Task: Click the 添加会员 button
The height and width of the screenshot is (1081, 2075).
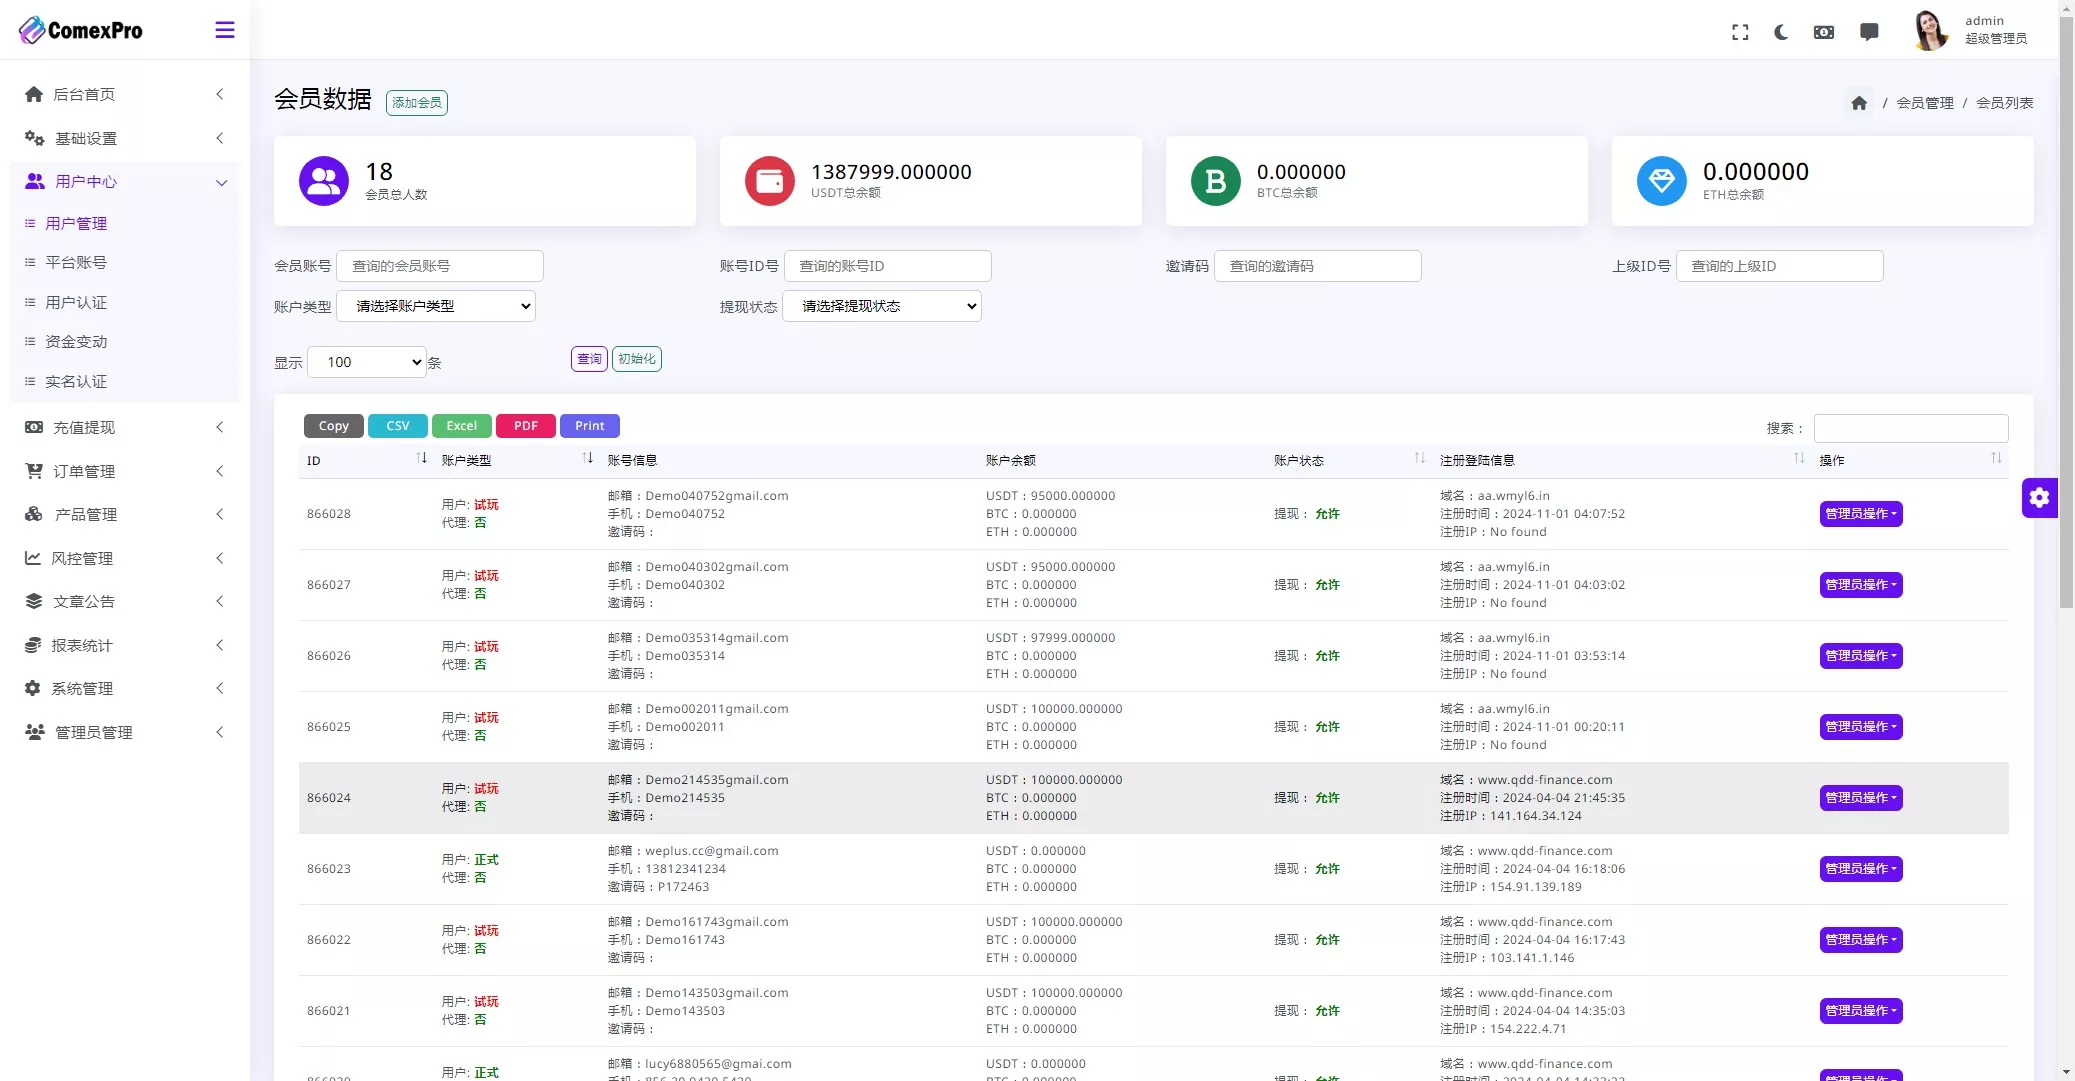Action: [417, 103]
